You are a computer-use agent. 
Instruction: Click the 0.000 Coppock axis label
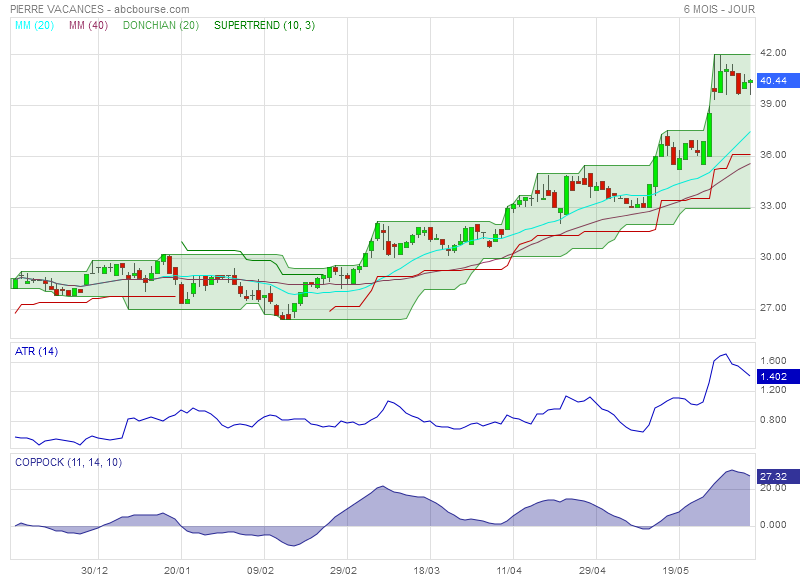[773, 525]
